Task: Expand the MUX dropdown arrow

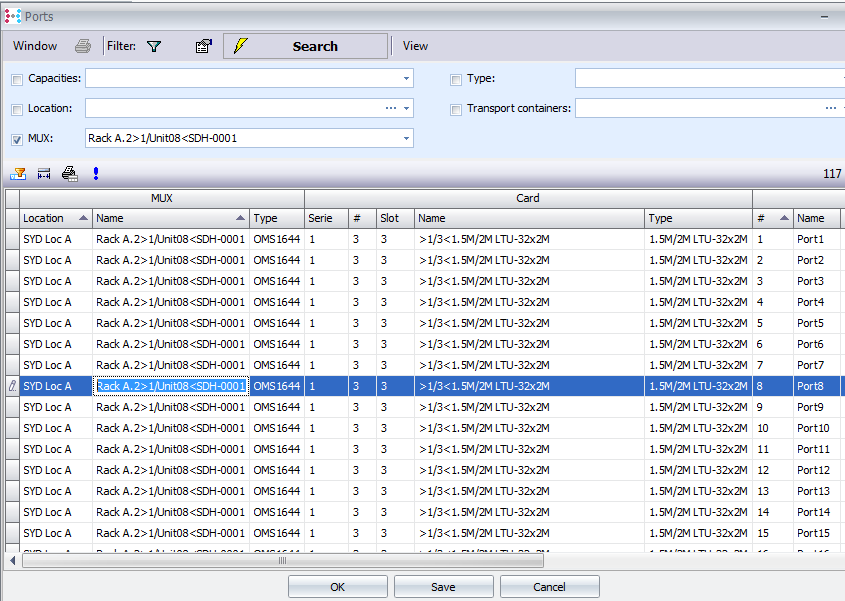Action: [406, 139]
